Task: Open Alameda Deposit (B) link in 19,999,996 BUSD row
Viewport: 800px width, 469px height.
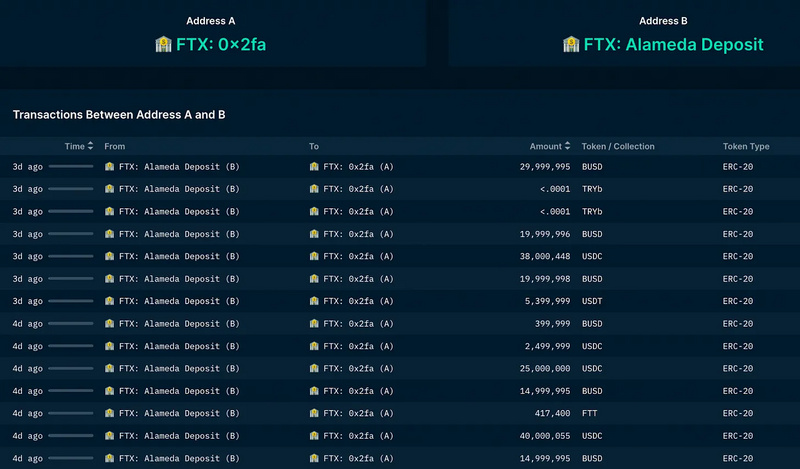Action: 179,234
